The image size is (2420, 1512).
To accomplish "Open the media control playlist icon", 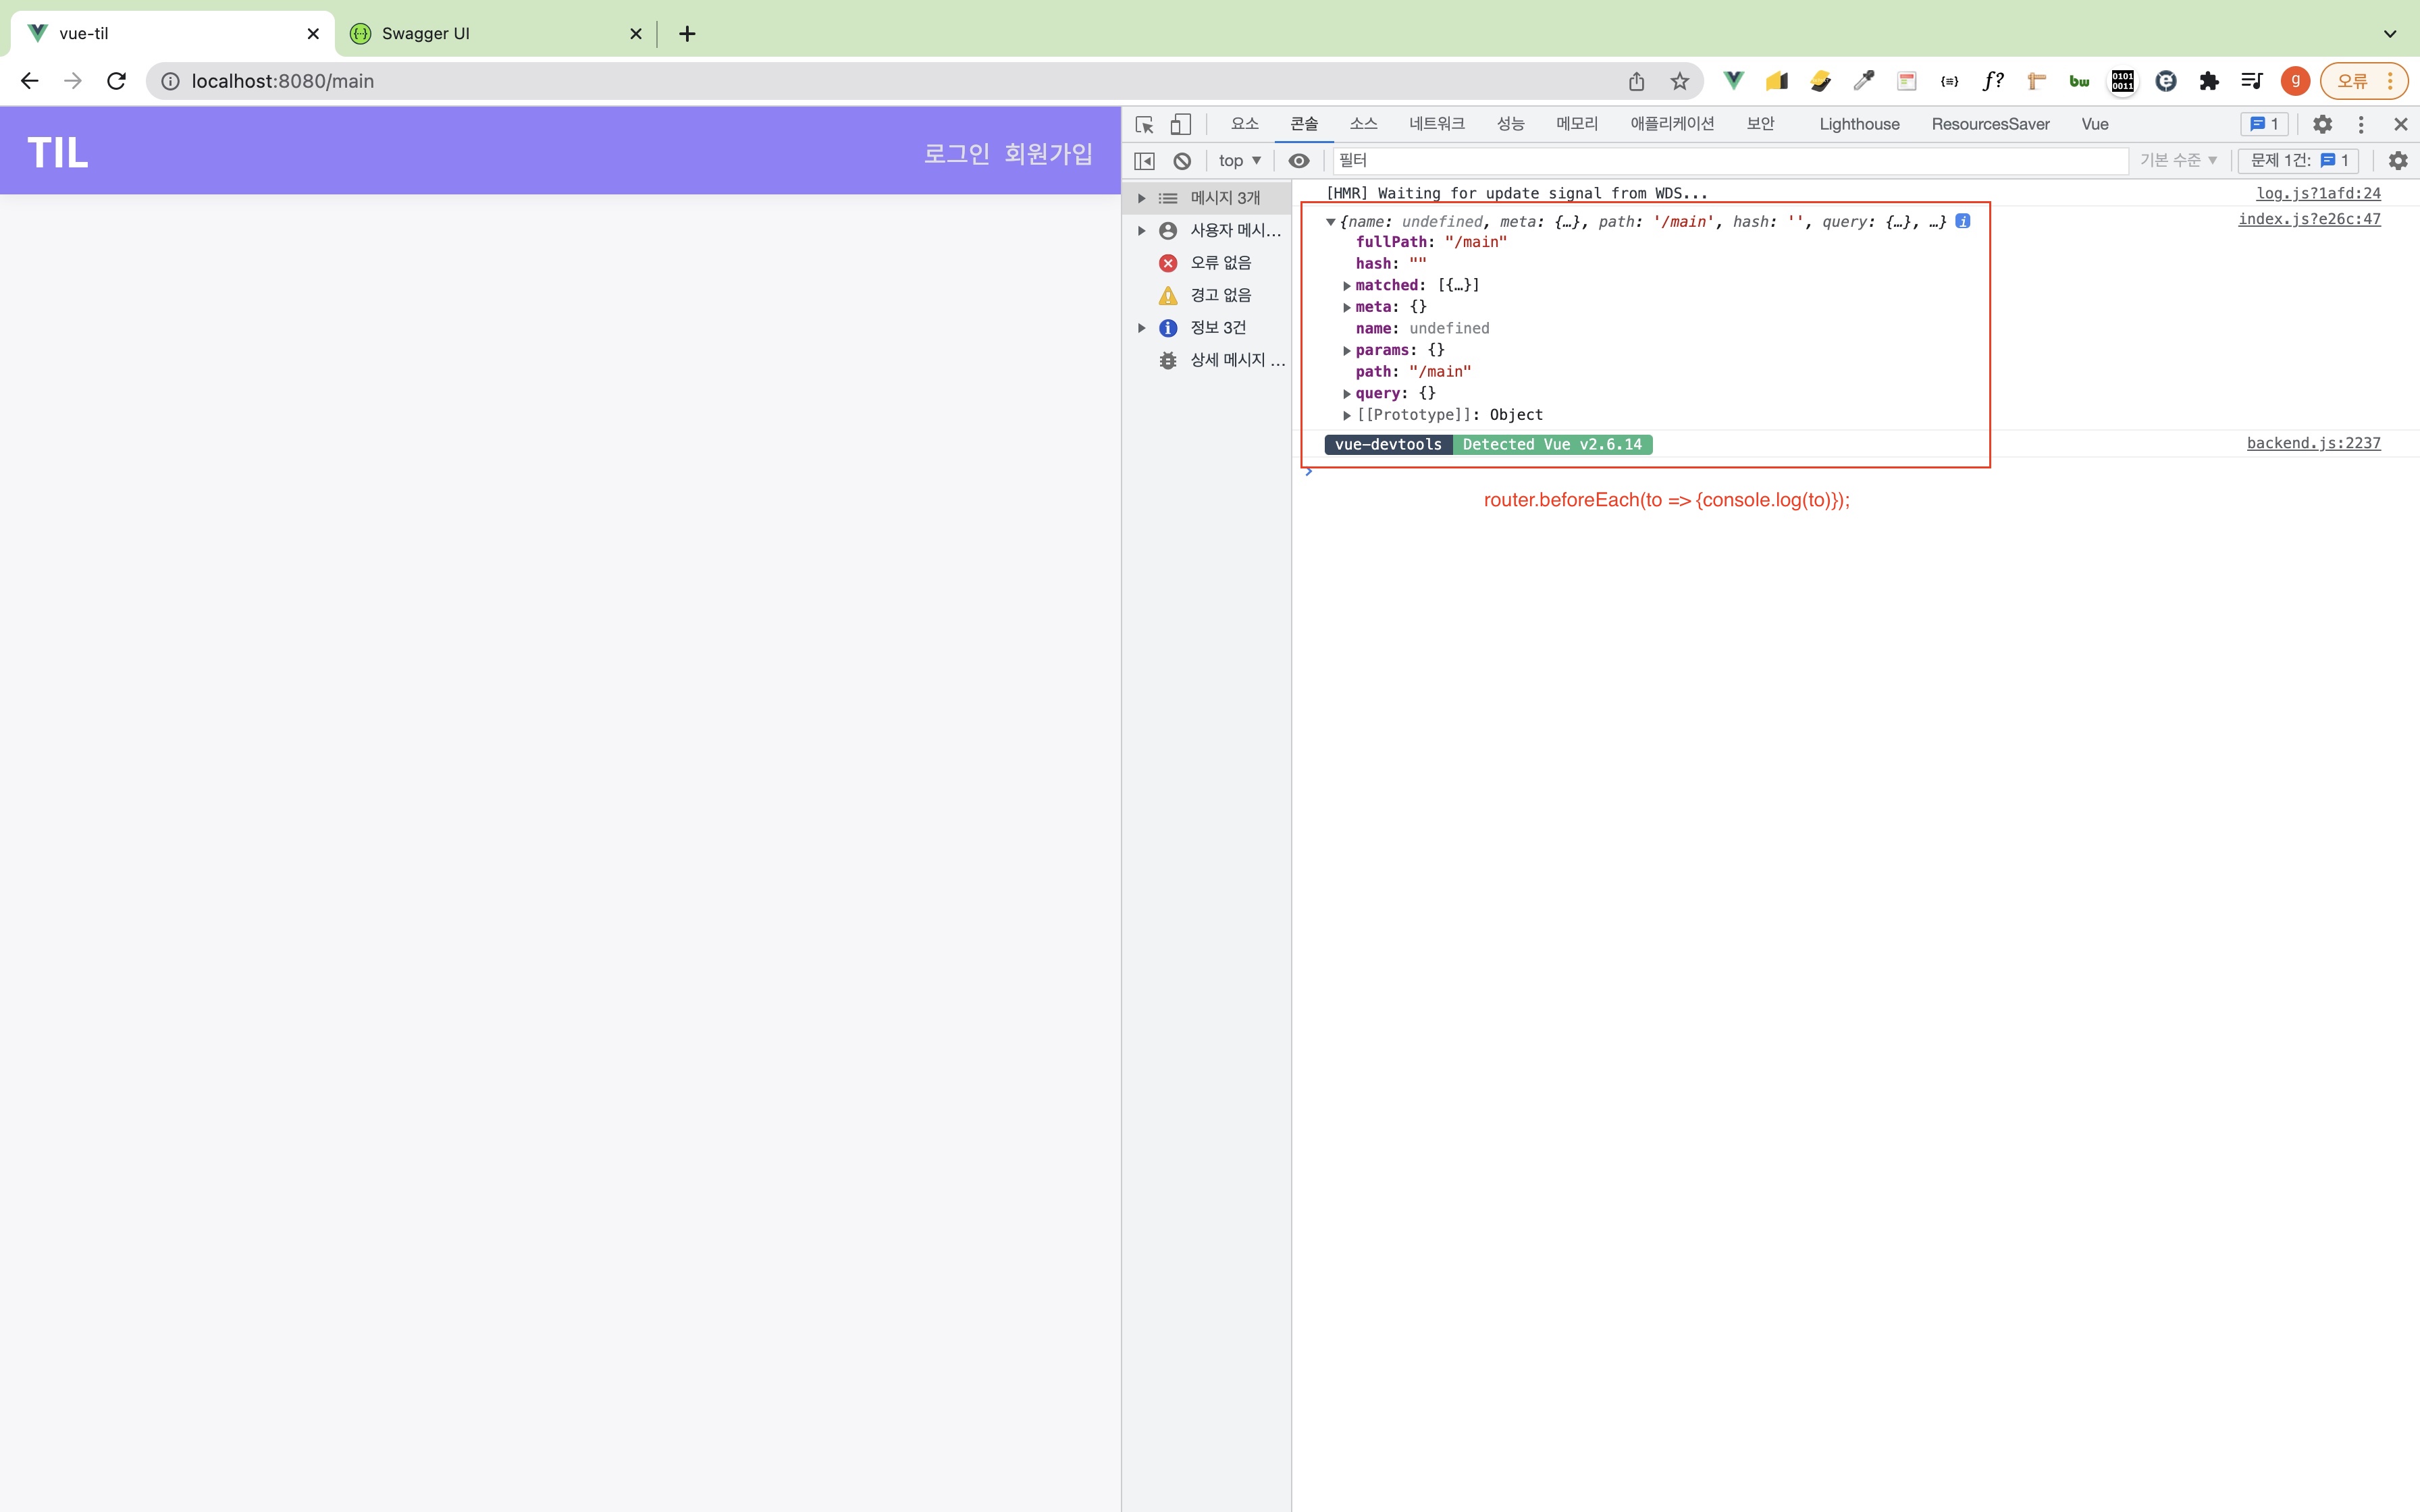I will click(x=2252, y=81).
